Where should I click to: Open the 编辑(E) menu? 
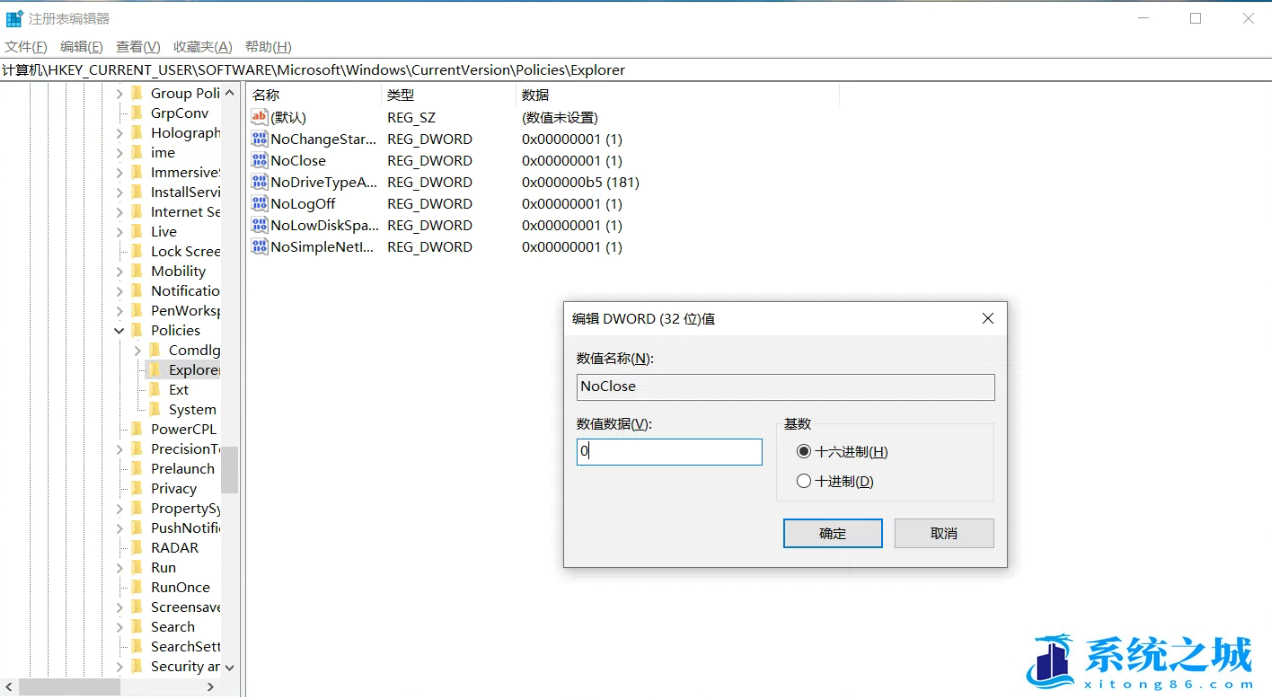coord(81,46)
